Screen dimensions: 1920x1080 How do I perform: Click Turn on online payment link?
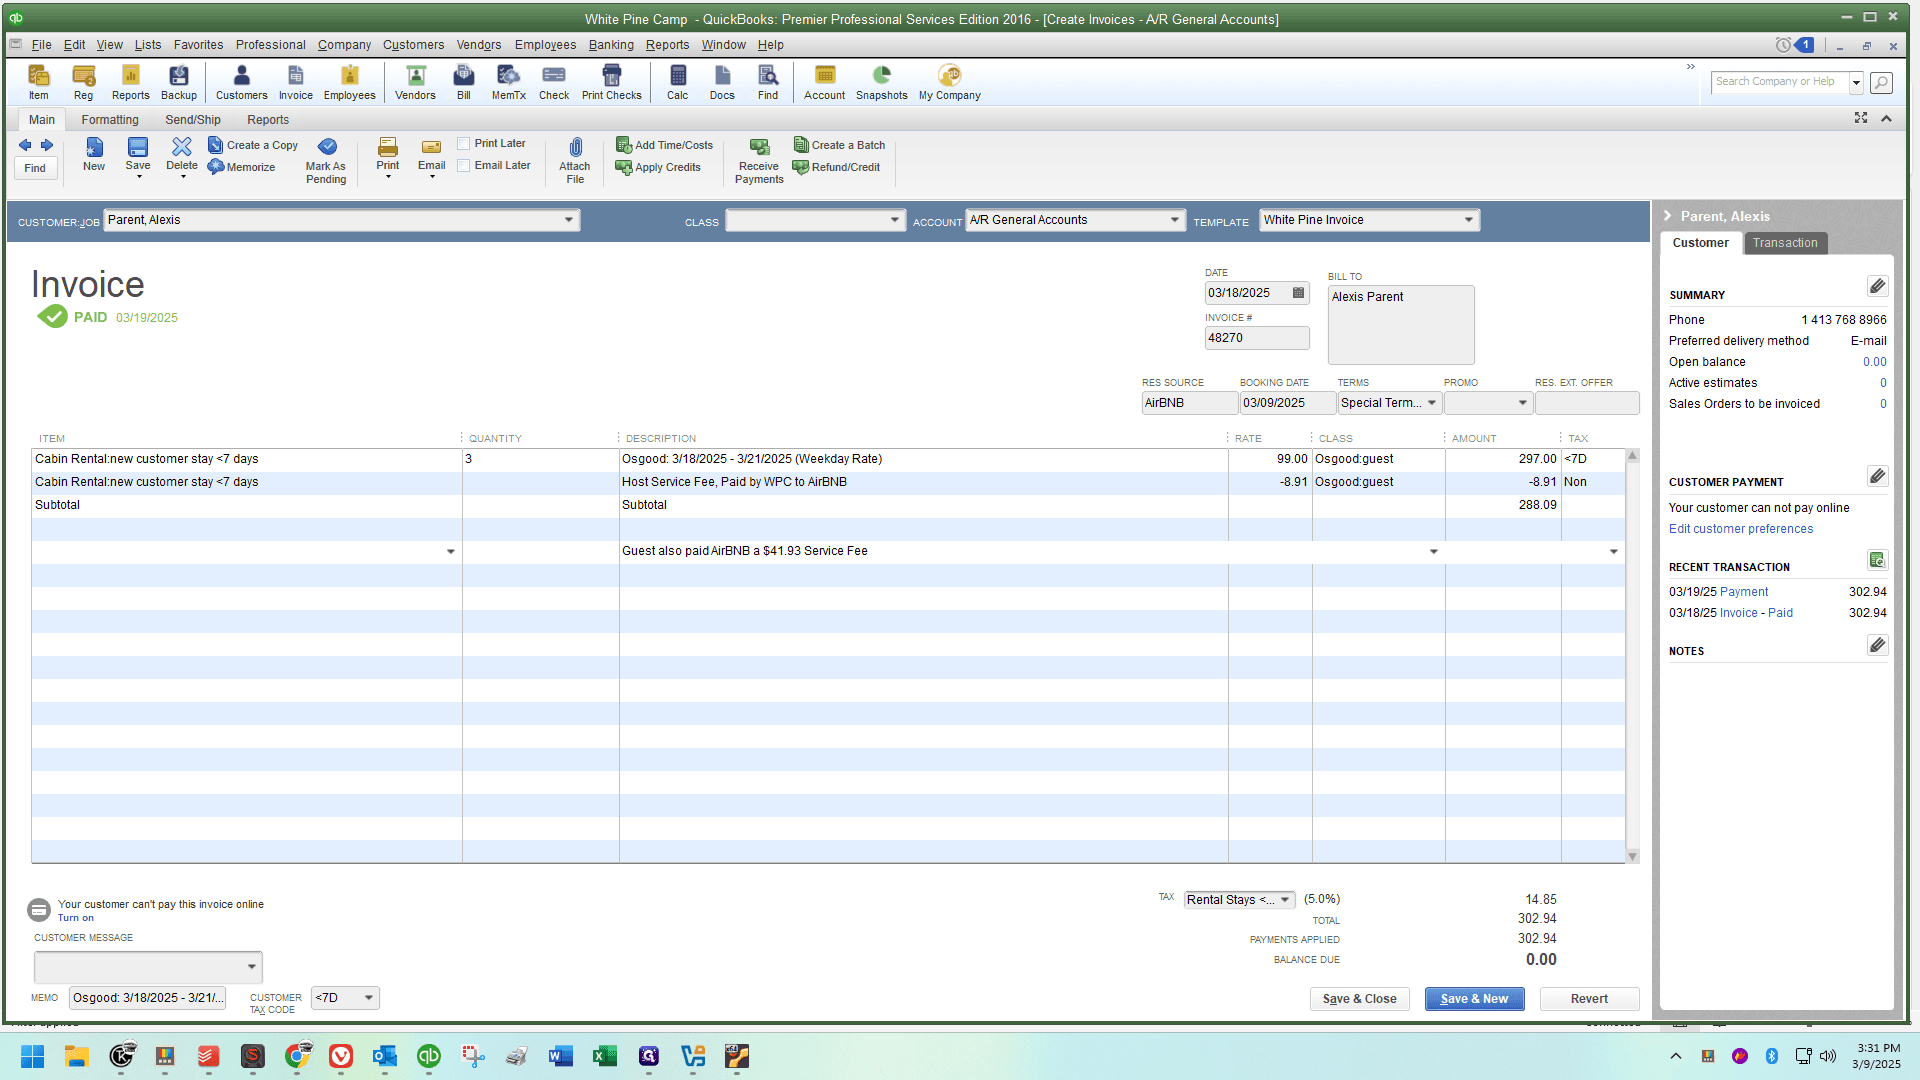pyautogui.click(x=75, y=918)
